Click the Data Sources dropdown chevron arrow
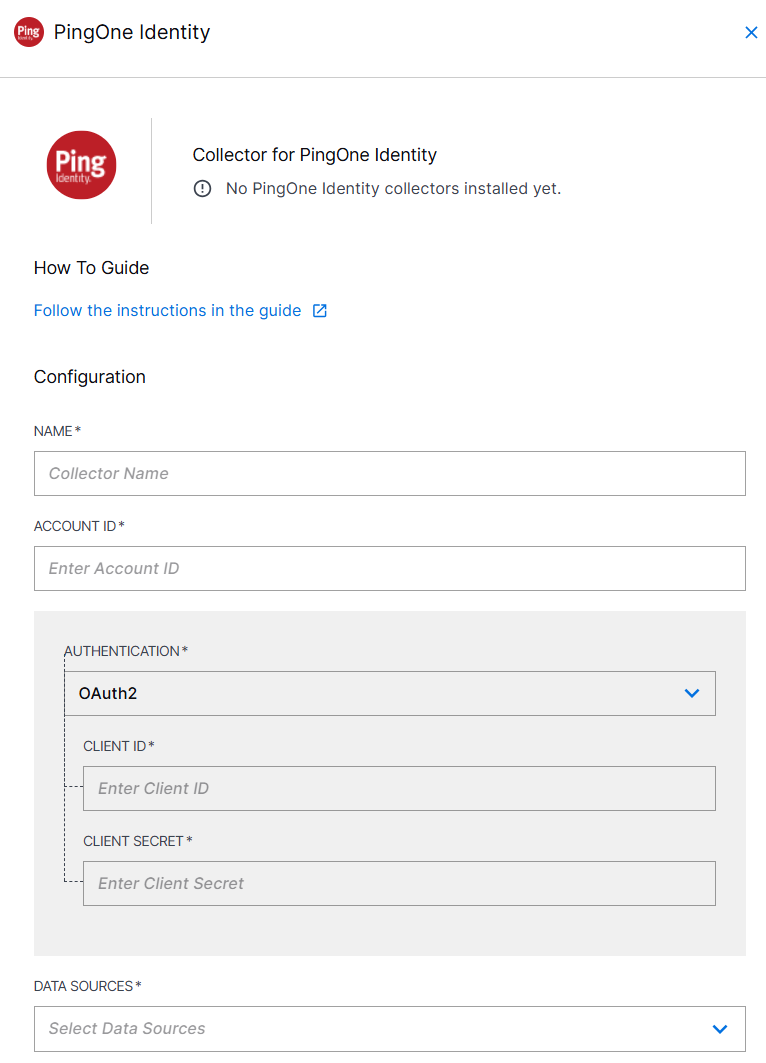The height and width of the screenshot is (1063, 766). point(720,1028)
